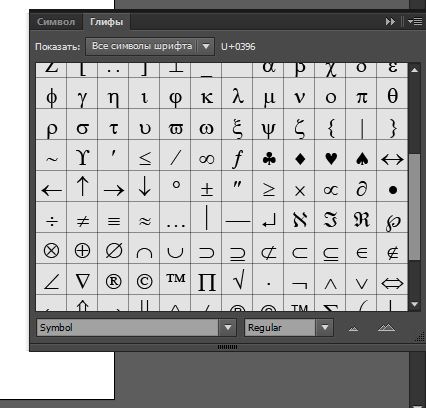Click the glyph grid scroll-down arrow
Screen dimensions: 426x408
point(415,304)
